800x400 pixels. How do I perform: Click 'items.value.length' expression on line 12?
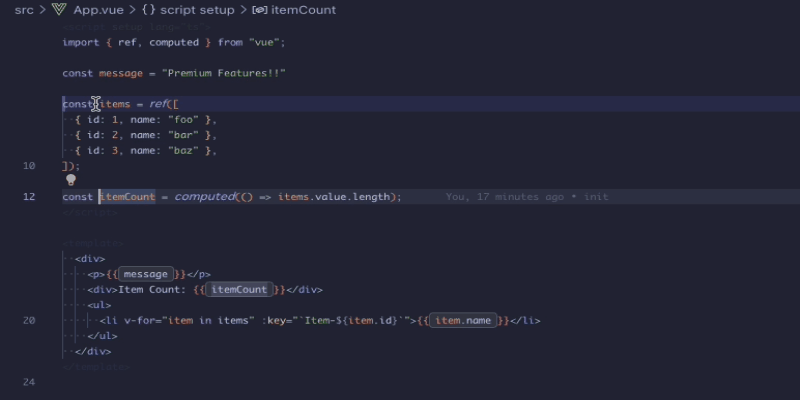point(334,196)
